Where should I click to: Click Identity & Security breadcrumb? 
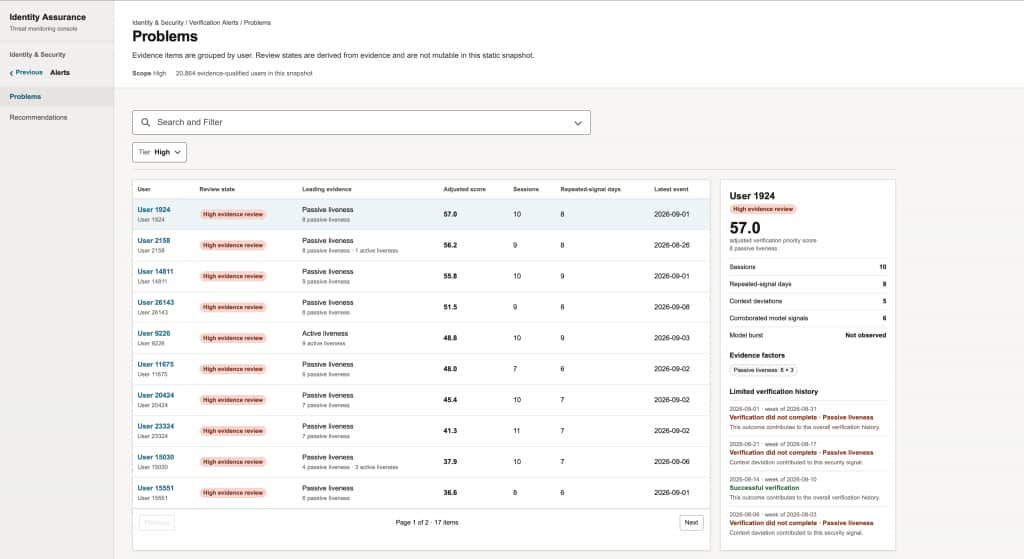(158, 23)
